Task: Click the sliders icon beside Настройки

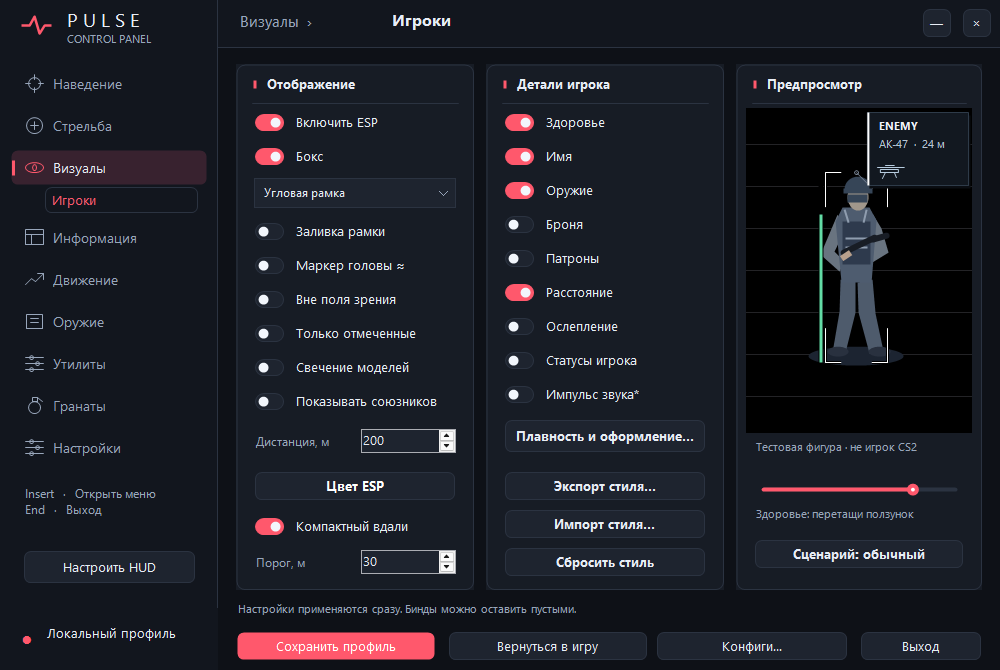Action: point(34,448)
